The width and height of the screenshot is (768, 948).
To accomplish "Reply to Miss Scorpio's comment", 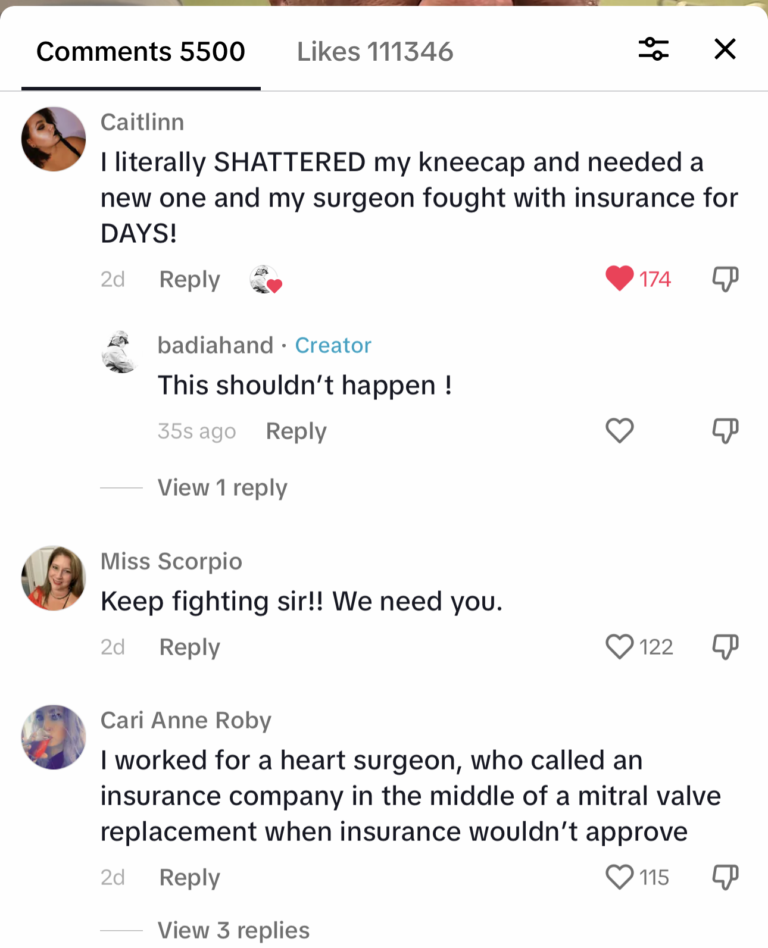I will coord(189,647).
